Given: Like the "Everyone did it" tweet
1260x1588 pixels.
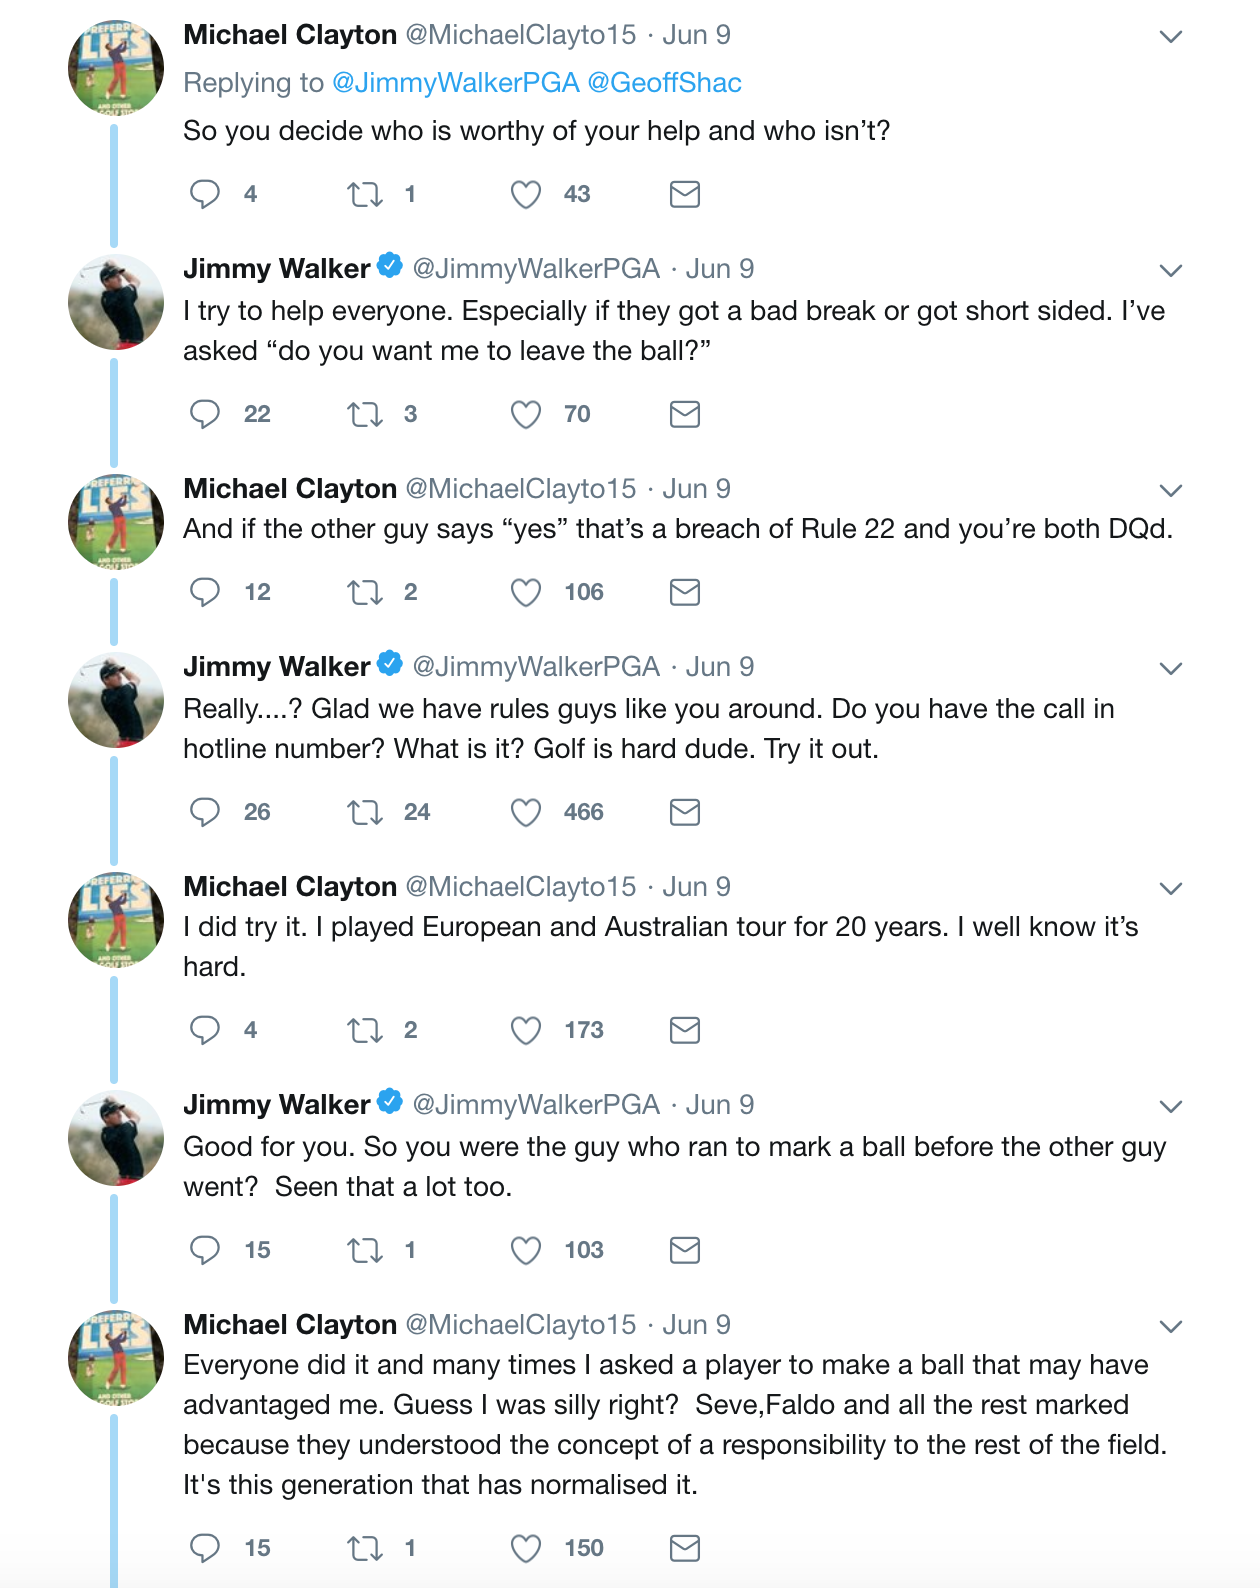Looking at the screenshot, I should coord(526,1548).
